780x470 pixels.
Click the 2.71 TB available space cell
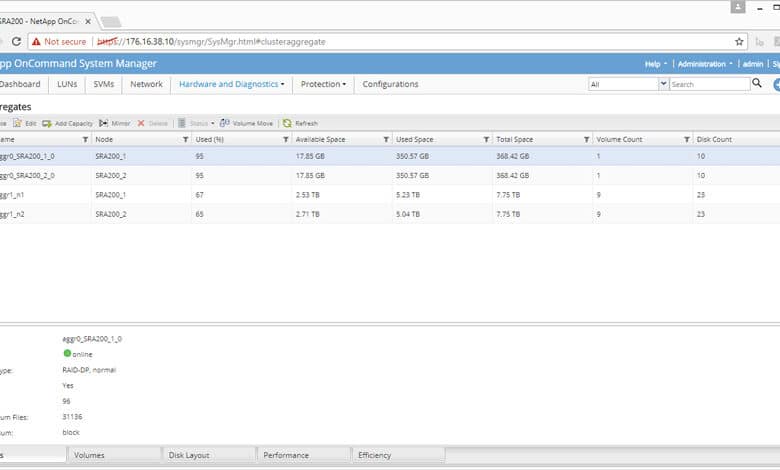click(x=307, y=214)
